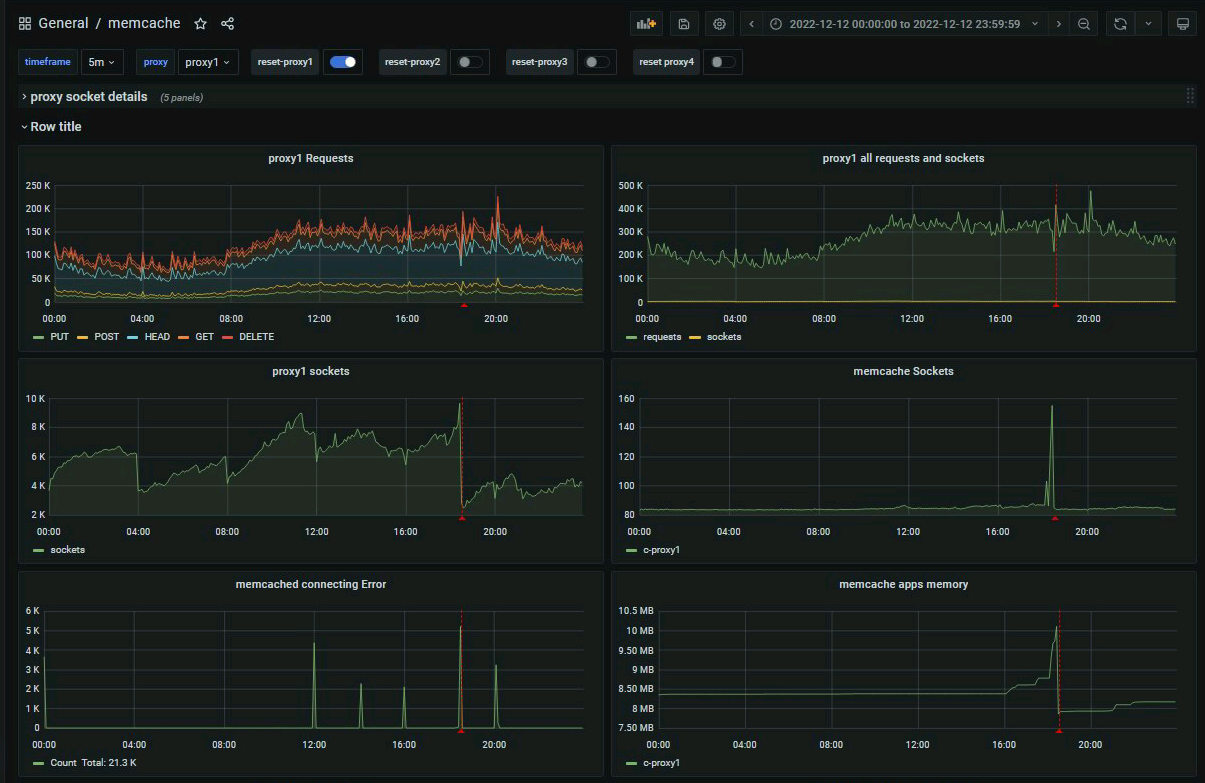Screen dimensions: 1205x783
Task: Go to the General folder breadcrumb
Action: (x=63, y=23)
